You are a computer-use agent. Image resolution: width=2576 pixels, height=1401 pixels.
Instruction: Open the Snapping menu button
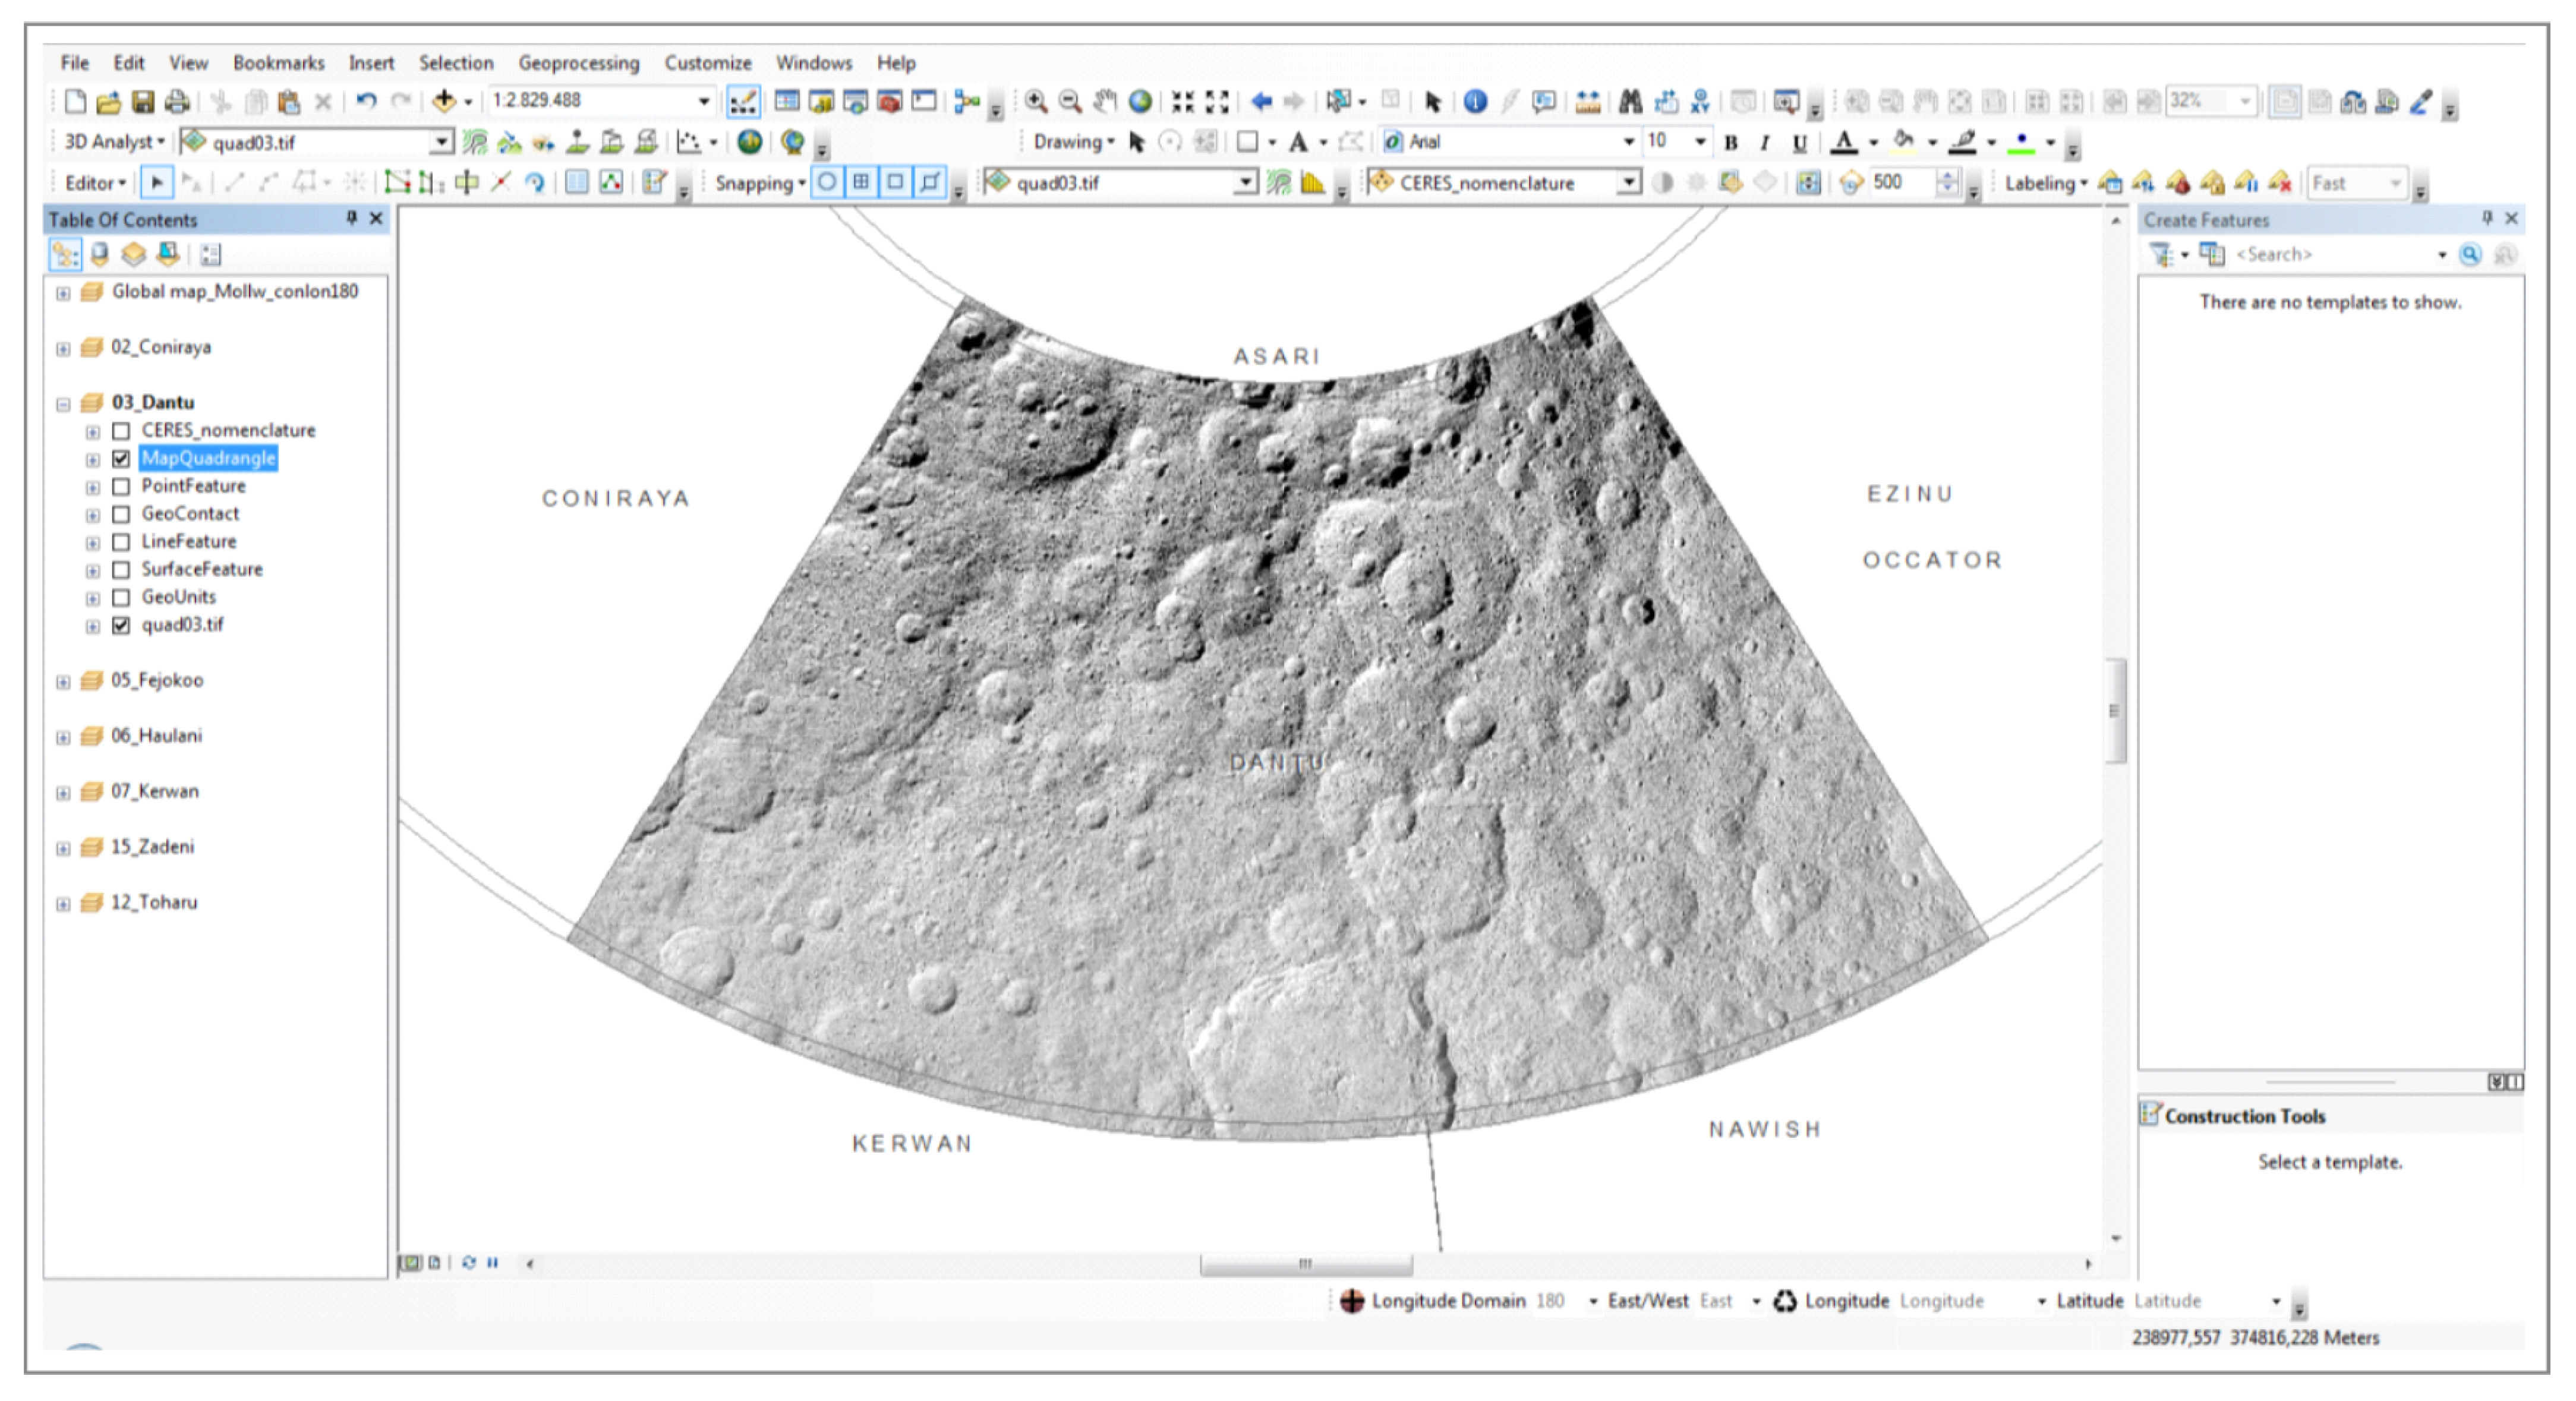point(760,183)
